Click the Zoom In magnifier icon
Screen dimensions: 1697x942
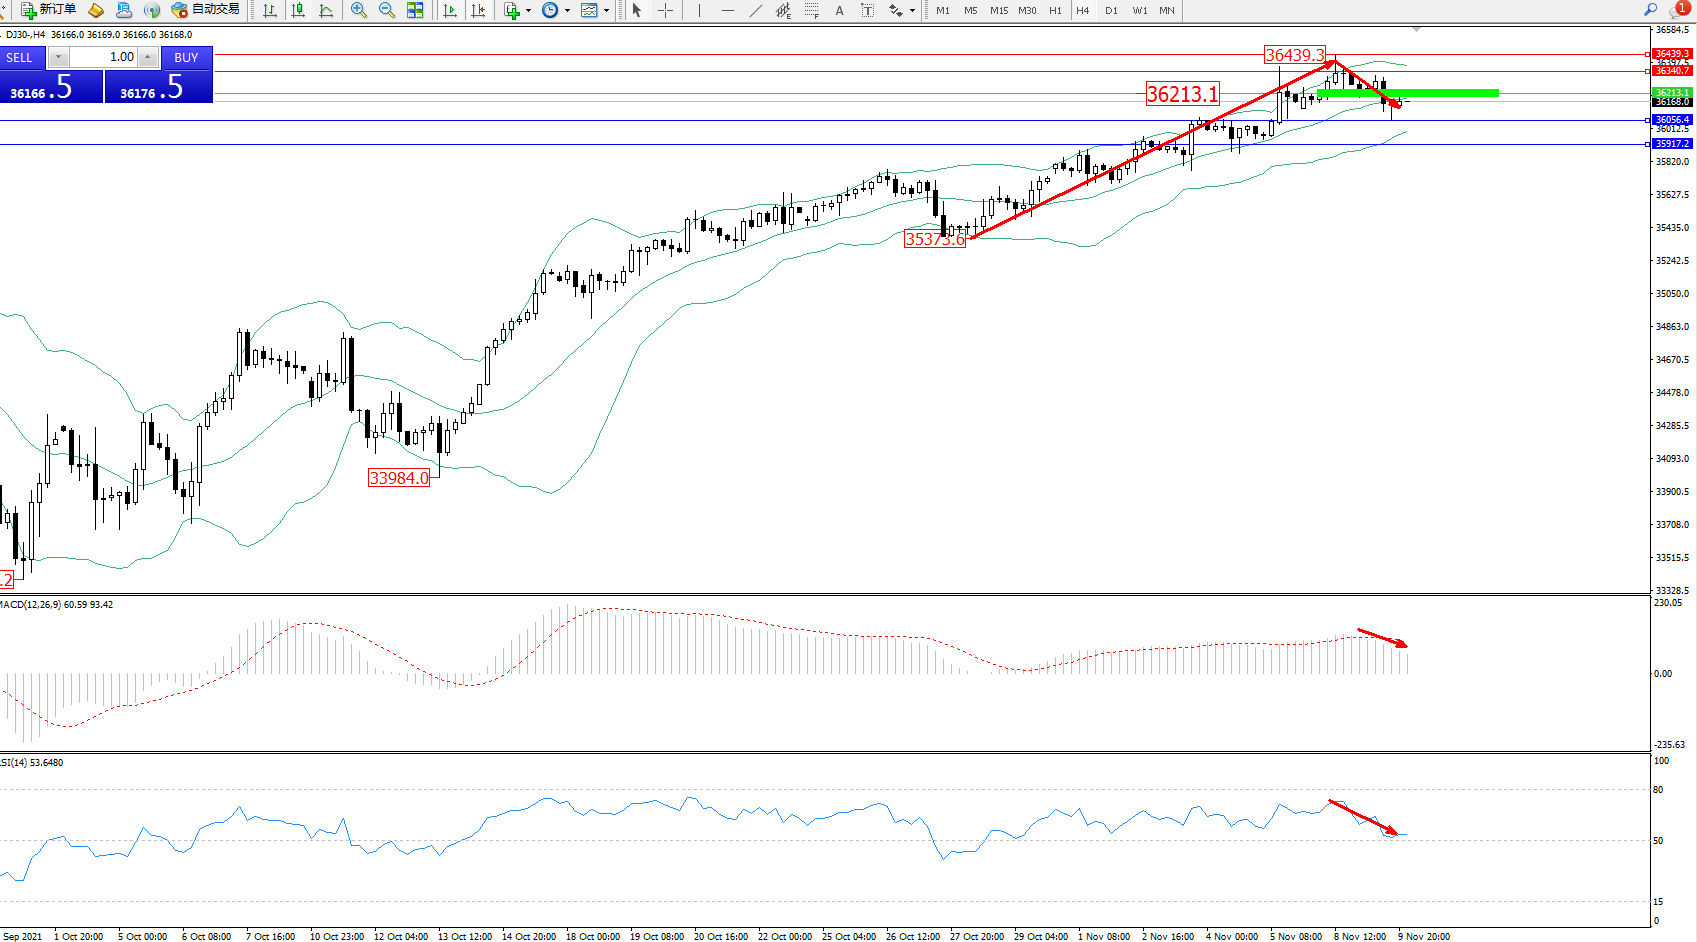[359, 10]
